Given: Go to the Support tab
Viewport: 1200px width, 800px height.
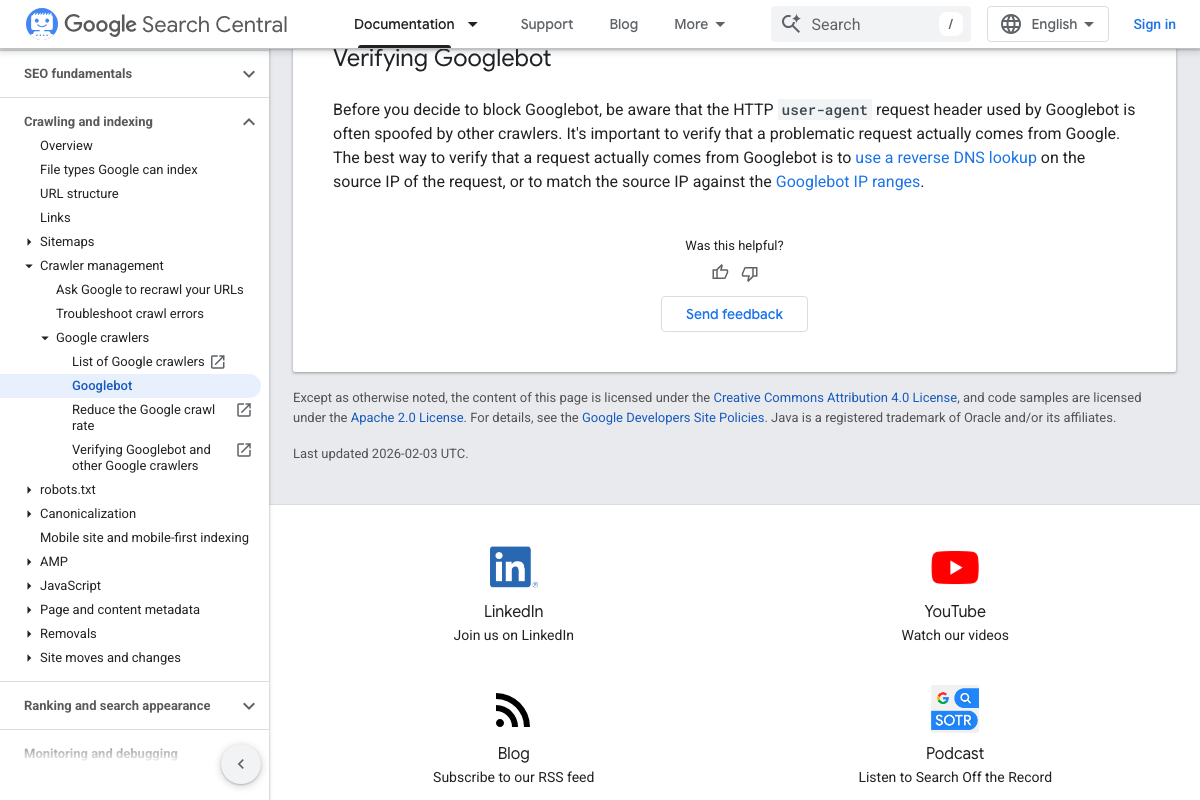Looking at the screenshot, I should [x=547, y=24].
